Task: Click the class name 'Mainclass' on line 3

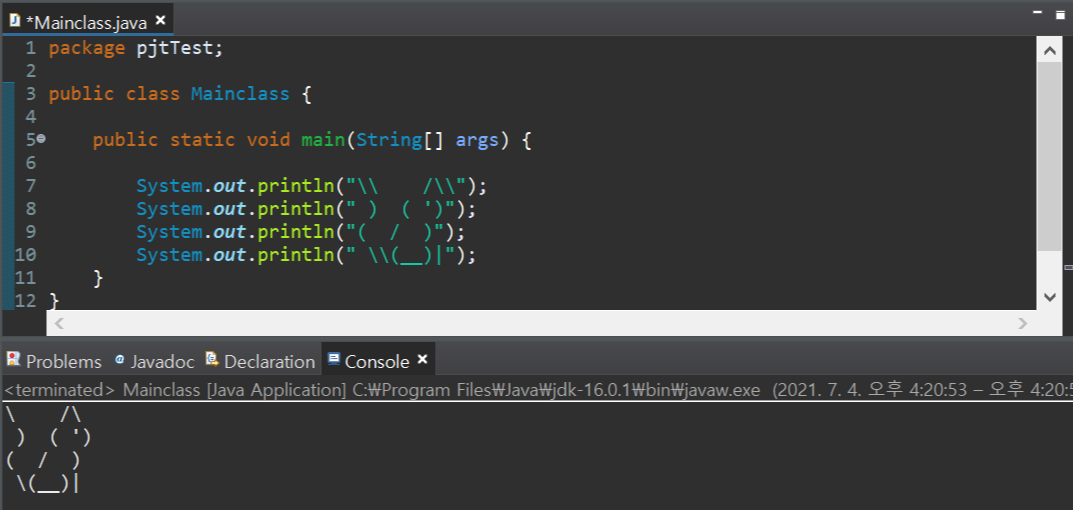Action: click(240, 94)
